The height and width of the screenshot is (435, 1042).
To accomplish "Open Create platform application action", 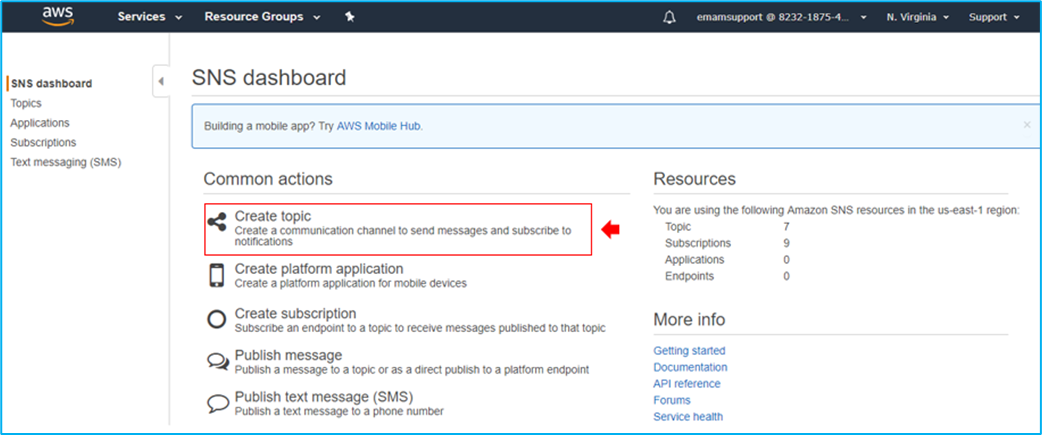I will (x=319, y=269).
